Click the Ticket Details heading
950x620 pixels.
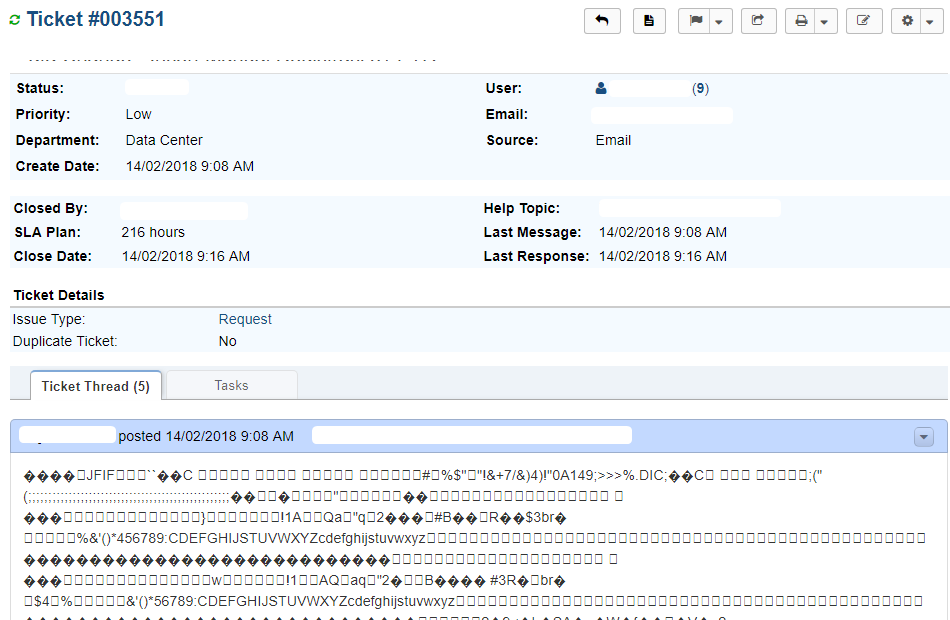[59, 295]
